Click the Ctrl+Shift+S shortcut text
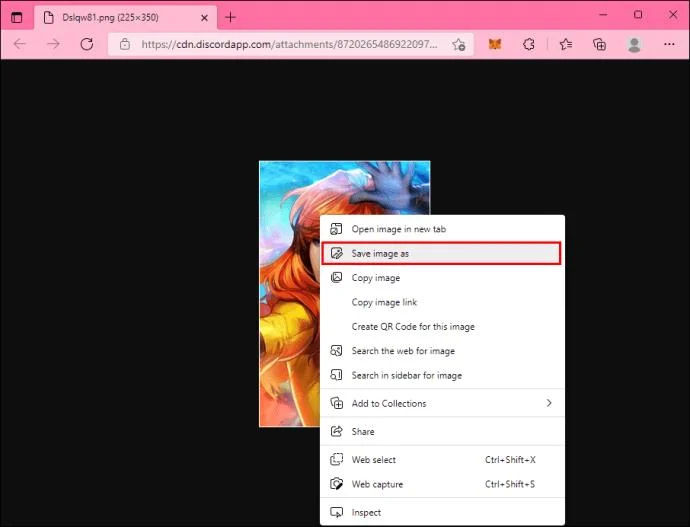 tap(510, 484)
